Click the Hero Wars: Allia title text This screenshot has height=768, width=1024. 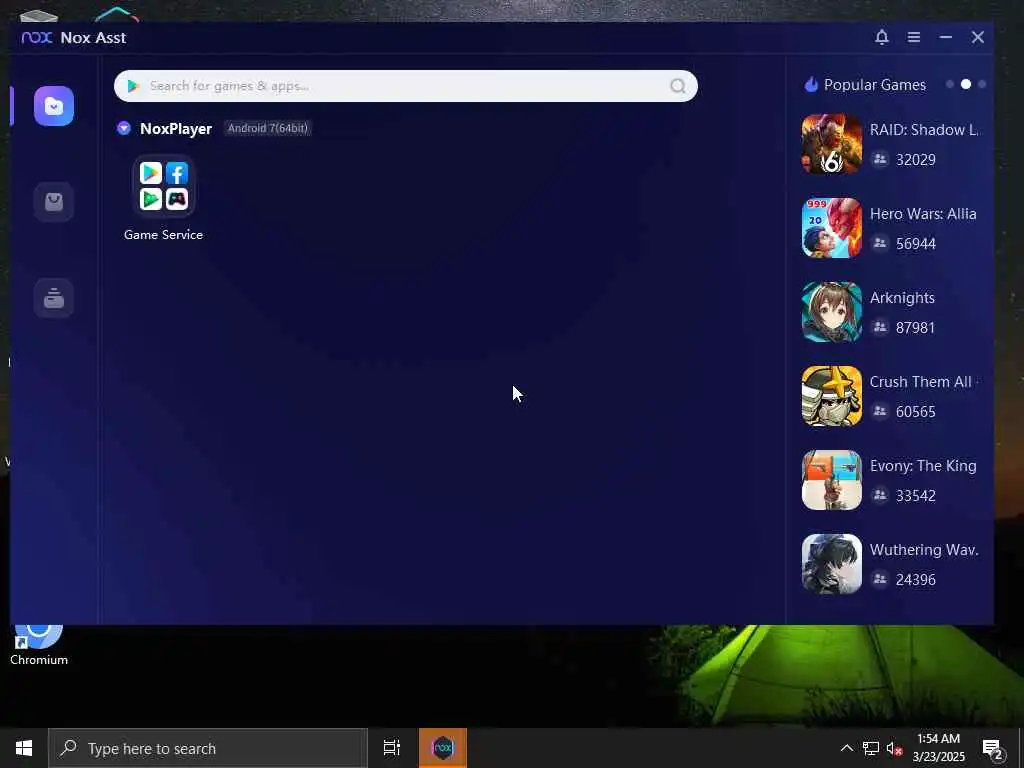(923, 214)
